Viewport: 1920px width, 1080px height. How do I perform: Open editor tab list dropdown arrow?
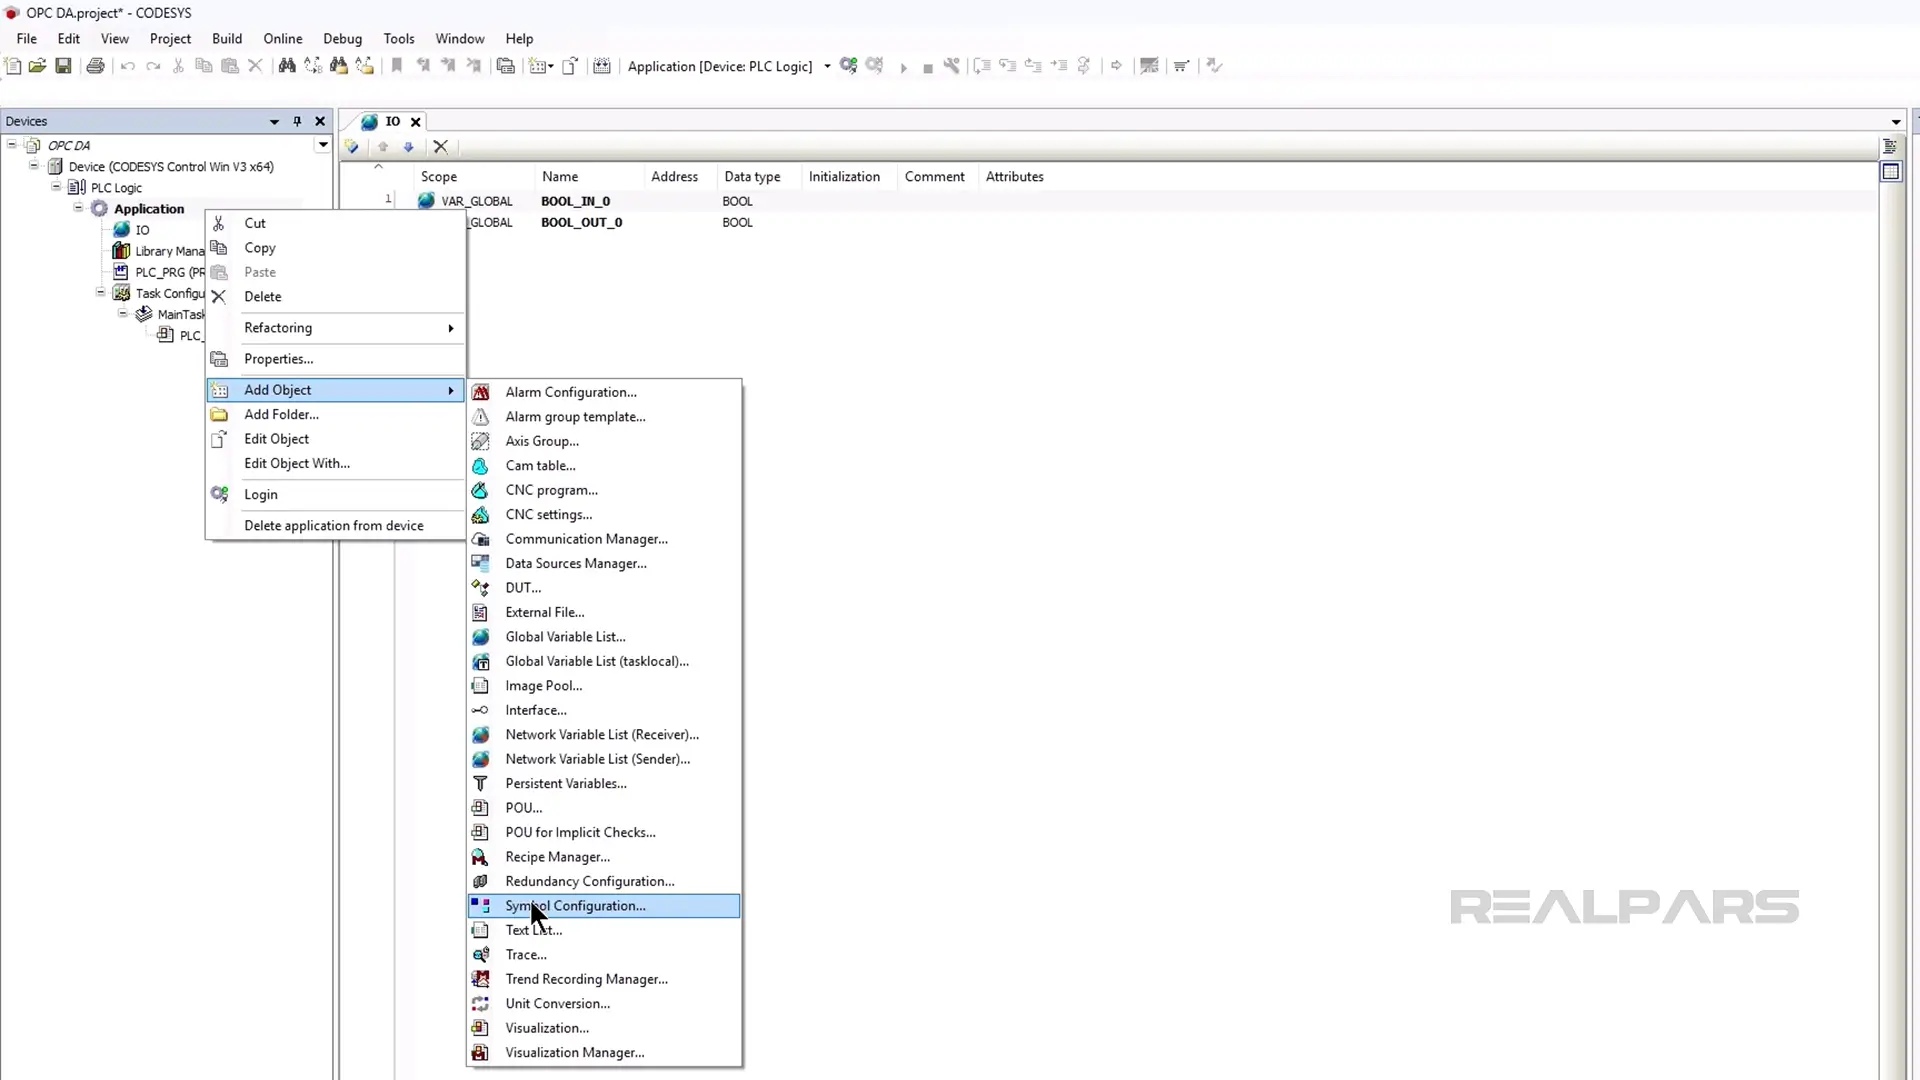click(x=1896, y=122)
